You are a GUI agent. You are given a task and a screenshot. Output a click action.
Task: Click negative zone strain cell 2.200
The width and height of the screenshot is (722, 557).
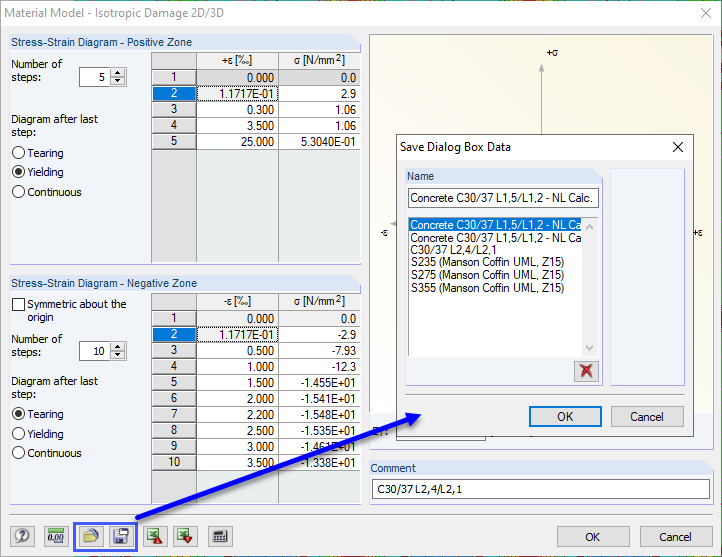pyautogui.click(x=238, y=414)
